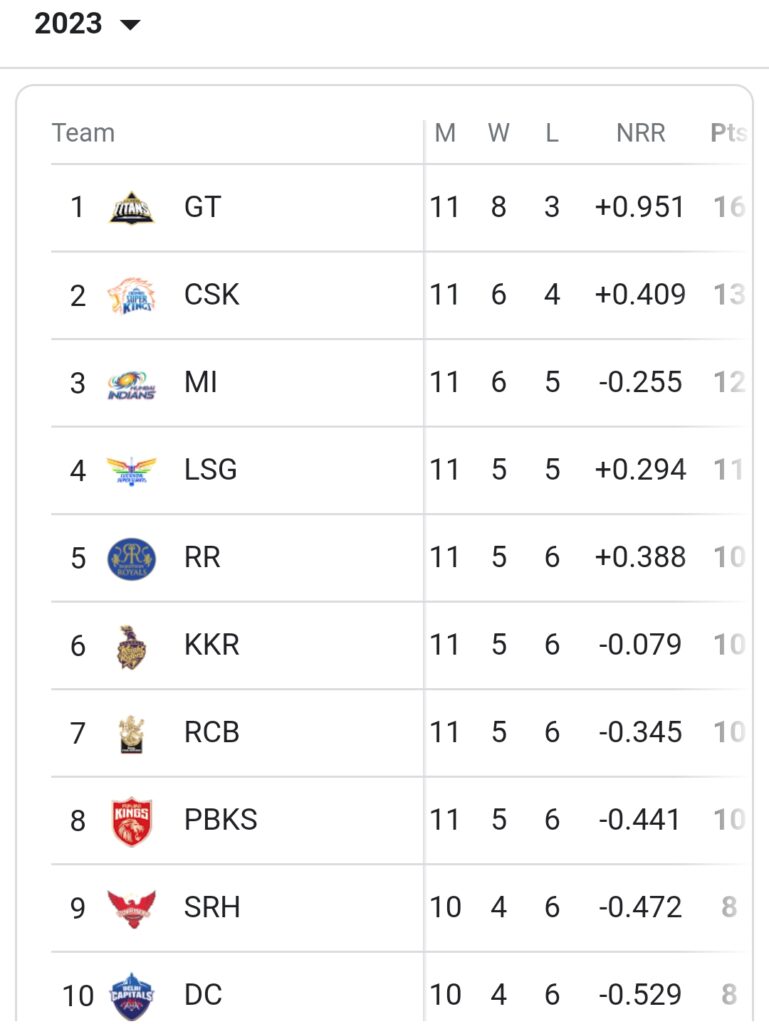The width and height of the screenshot is (769, 1024).
Task: Click the Chennai Super Kings logo
Action: click(131, 295)
